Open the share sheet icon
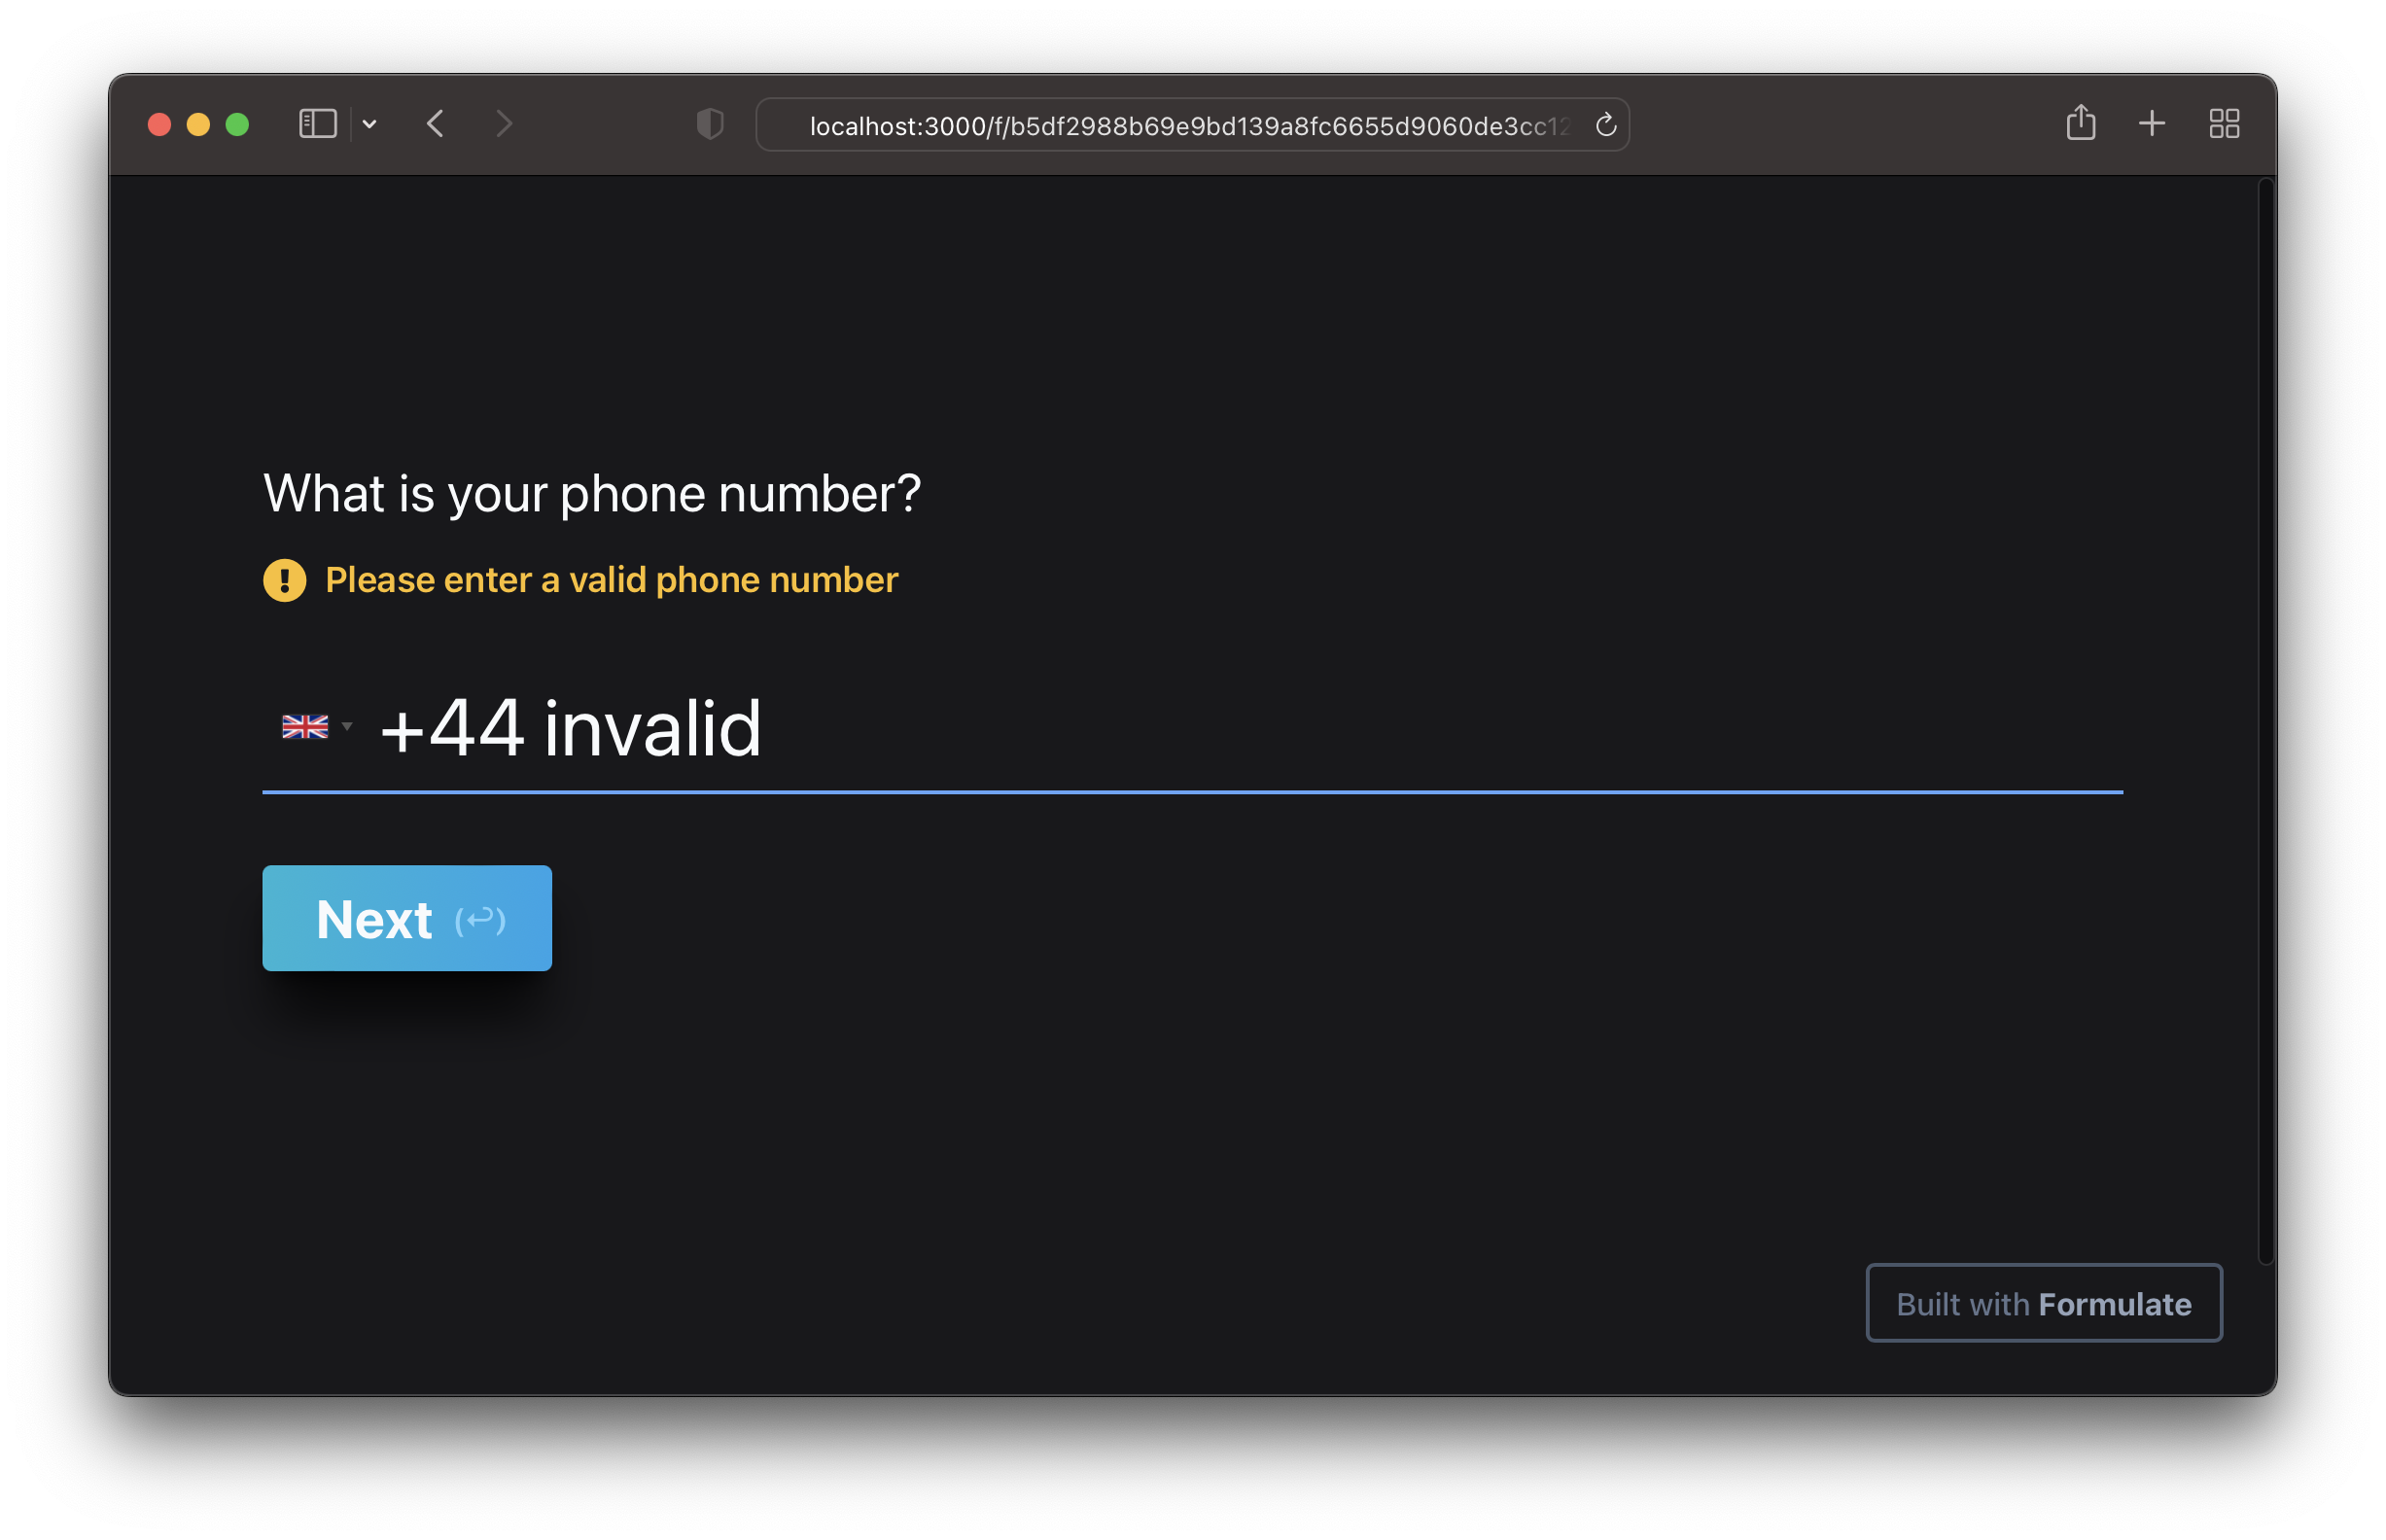2386x1540 pixels. point(2081,123)
